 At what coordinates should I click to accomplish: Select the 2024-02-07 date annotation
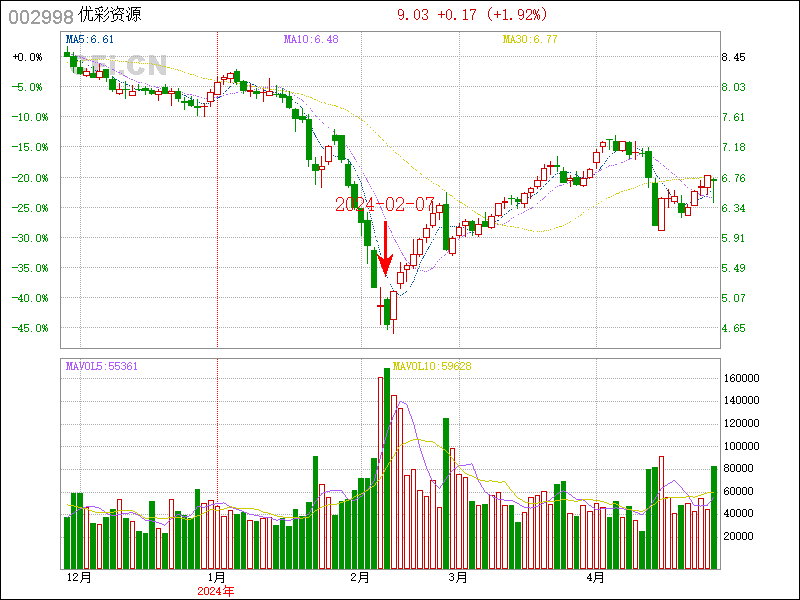[x=385, y=204]
